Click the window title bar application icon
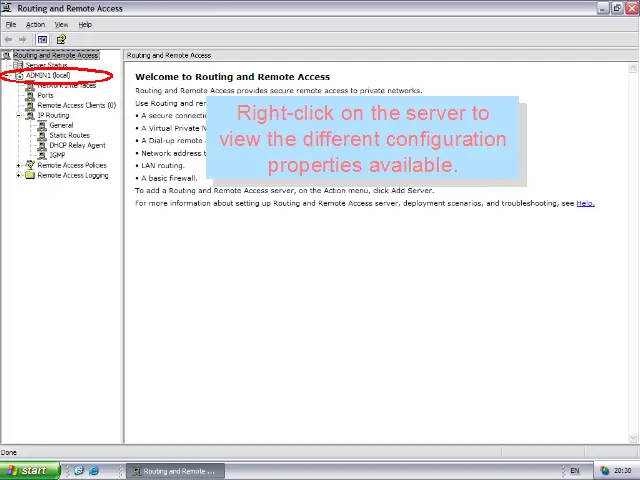This screenshot has height=480, width=640. 7,8
